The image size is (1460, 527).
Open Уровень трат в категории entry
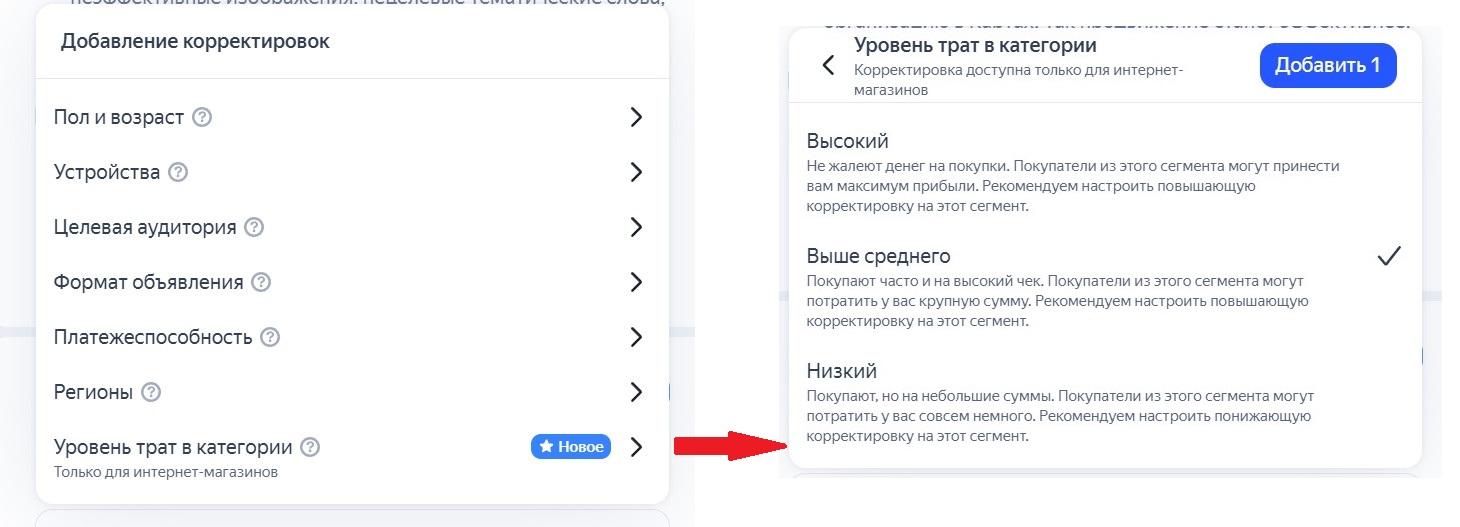pos(352,456)
